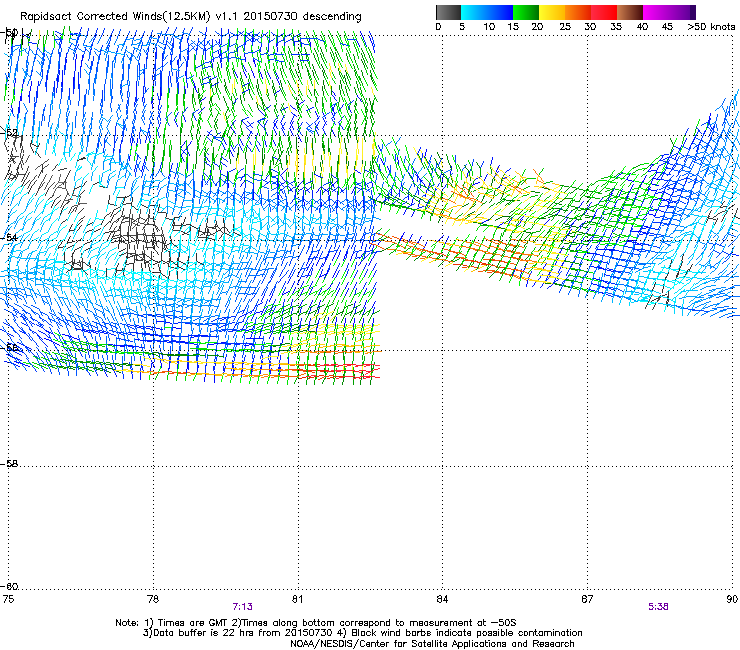The width and height of the screenshot is (740, 650).
Task: Click the red 30-35 knots legend segment
Action: point(604,12)
